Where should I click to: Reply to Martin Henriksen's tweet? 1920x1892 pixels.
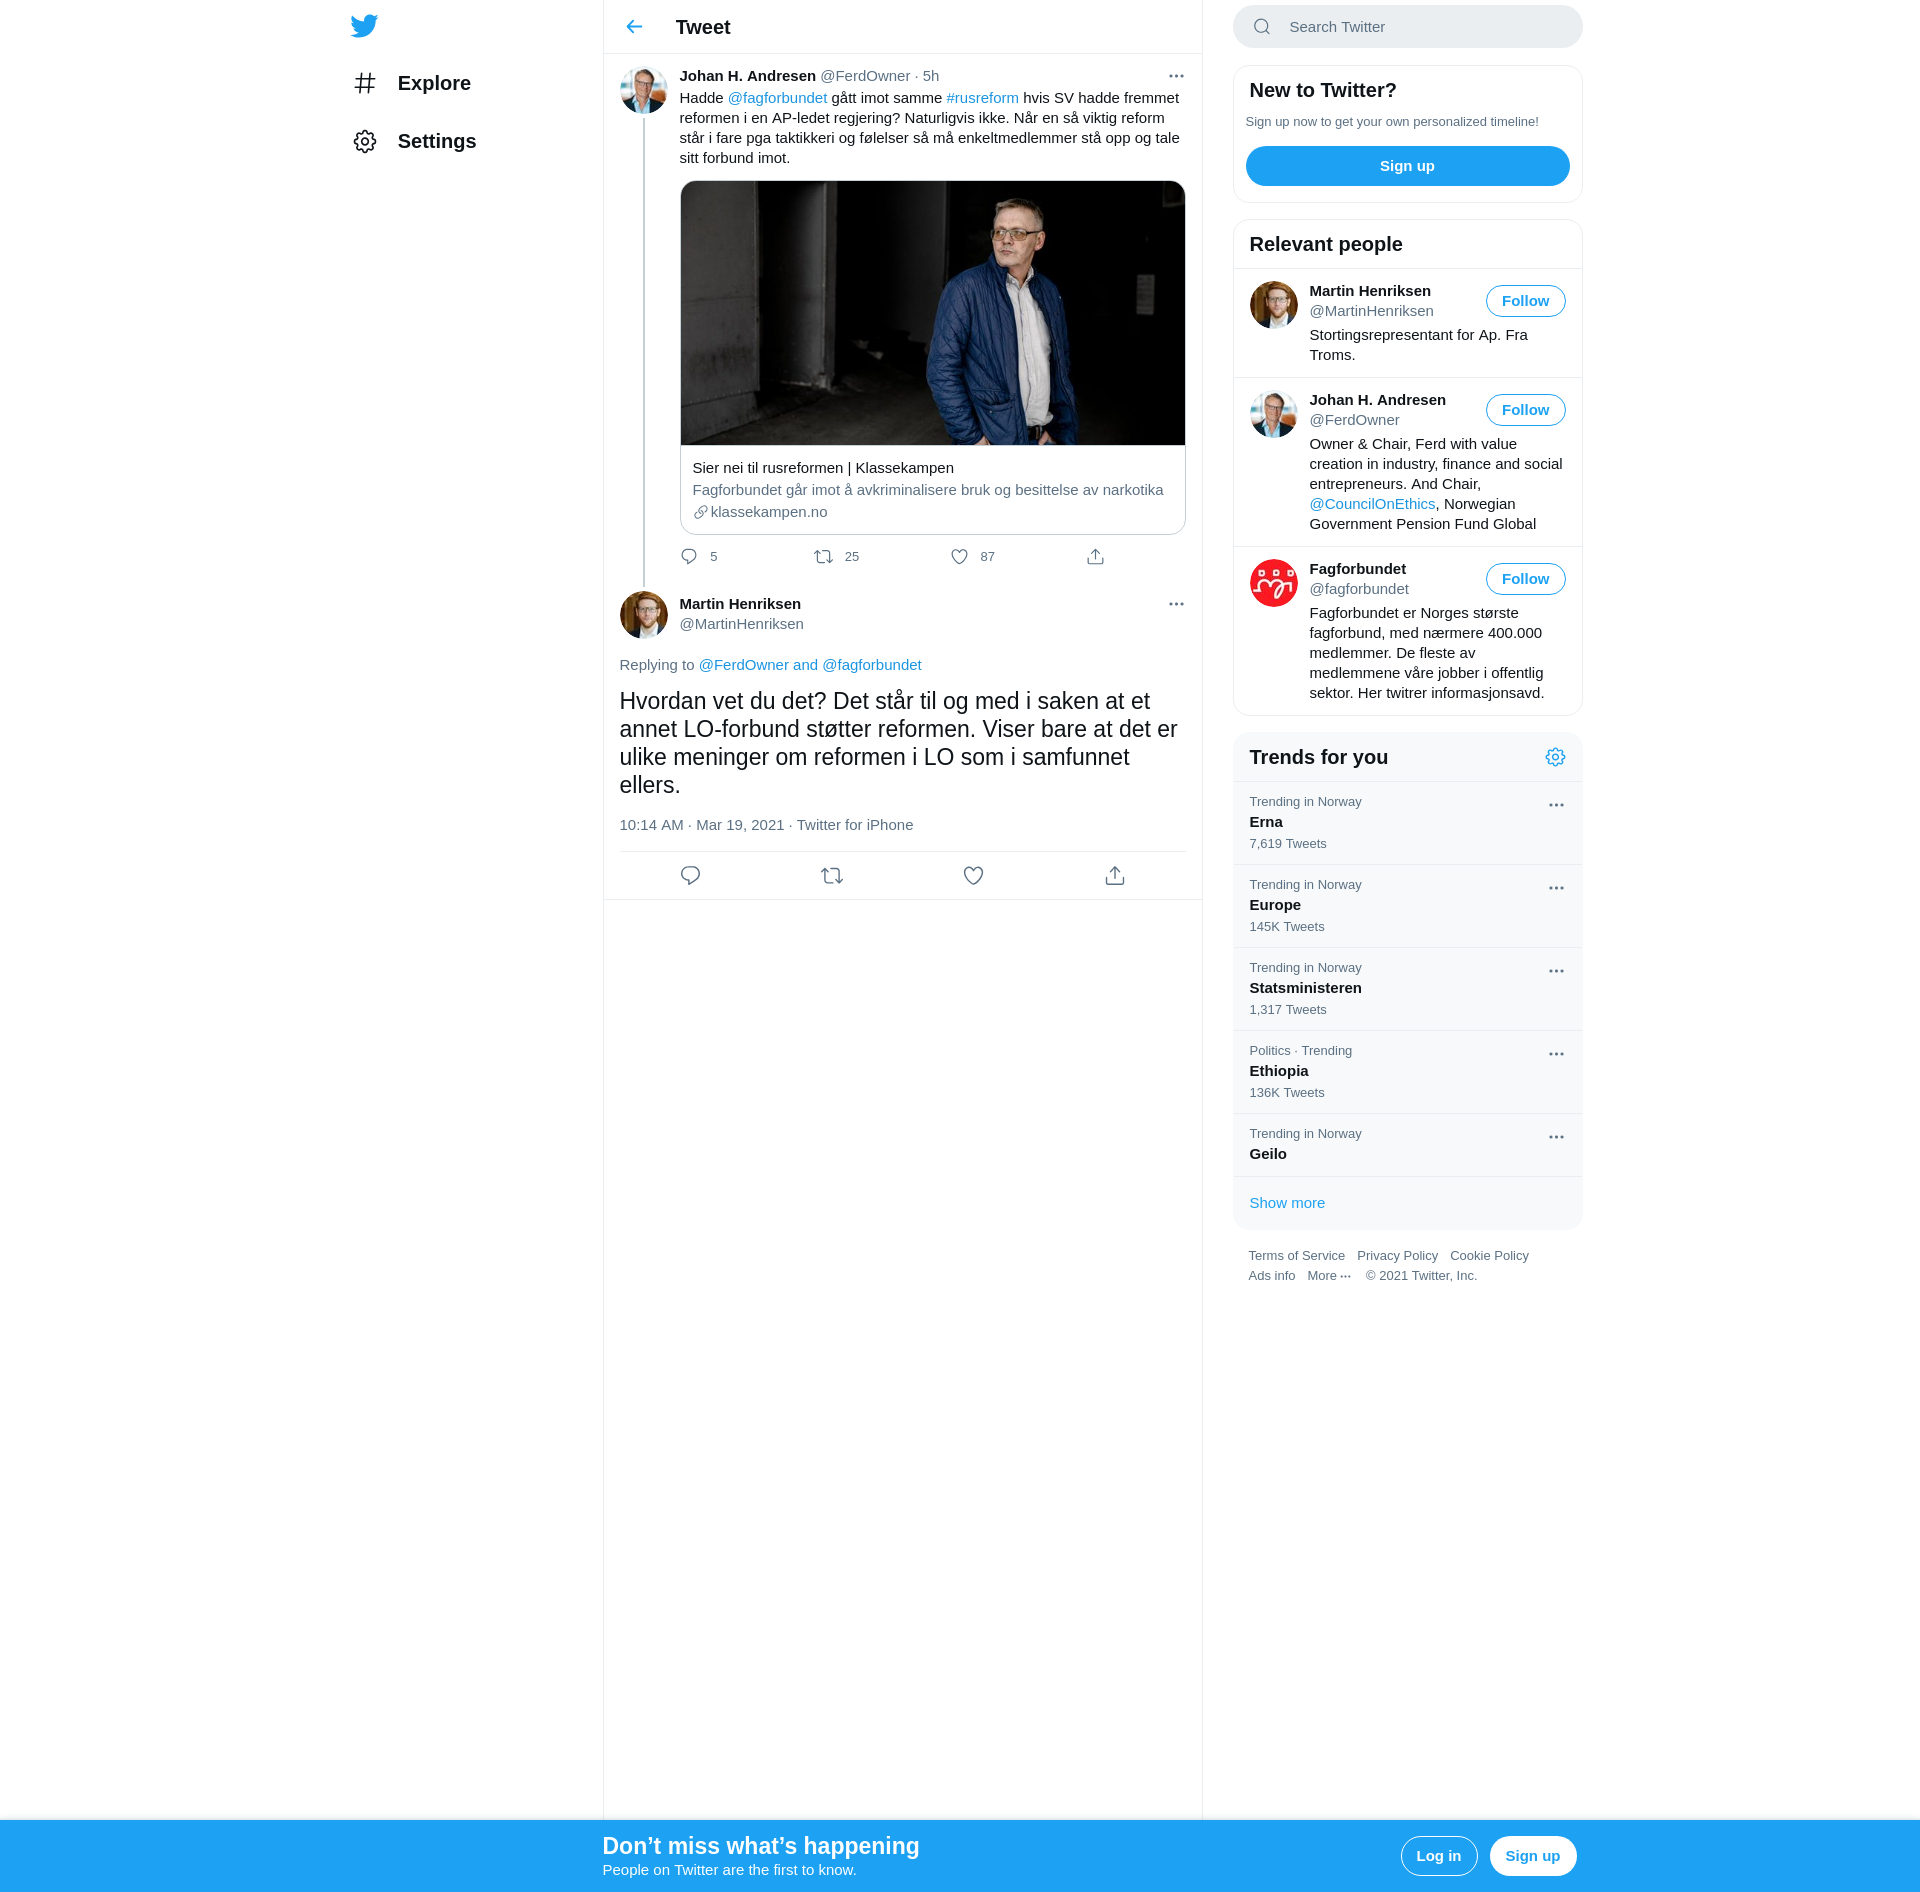[x=690, y=876]
